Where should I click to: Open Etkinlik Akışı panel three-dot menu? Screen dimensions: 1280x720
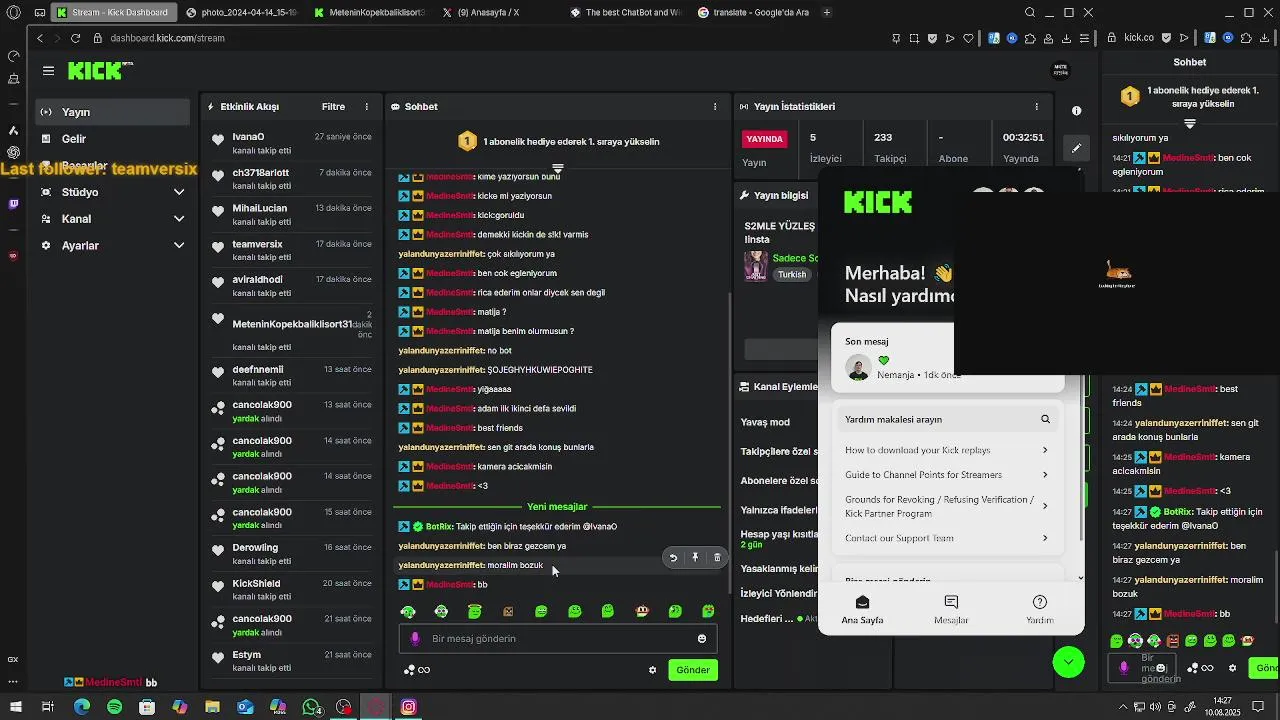click(x=366, y=107)
